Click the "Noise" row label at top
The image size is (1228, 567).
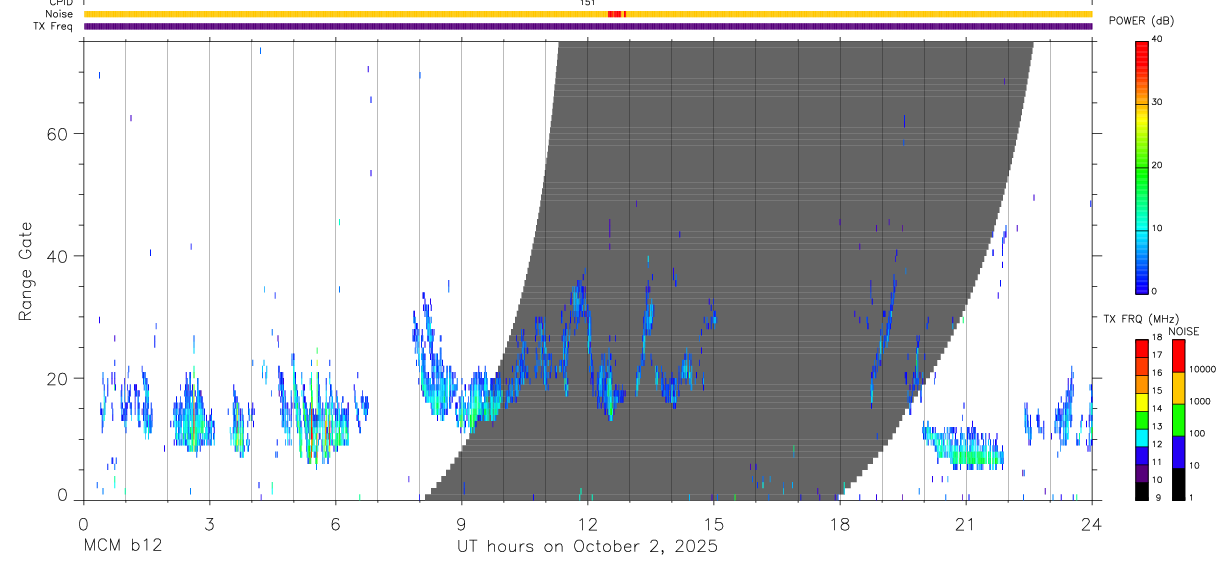point(59,14)
